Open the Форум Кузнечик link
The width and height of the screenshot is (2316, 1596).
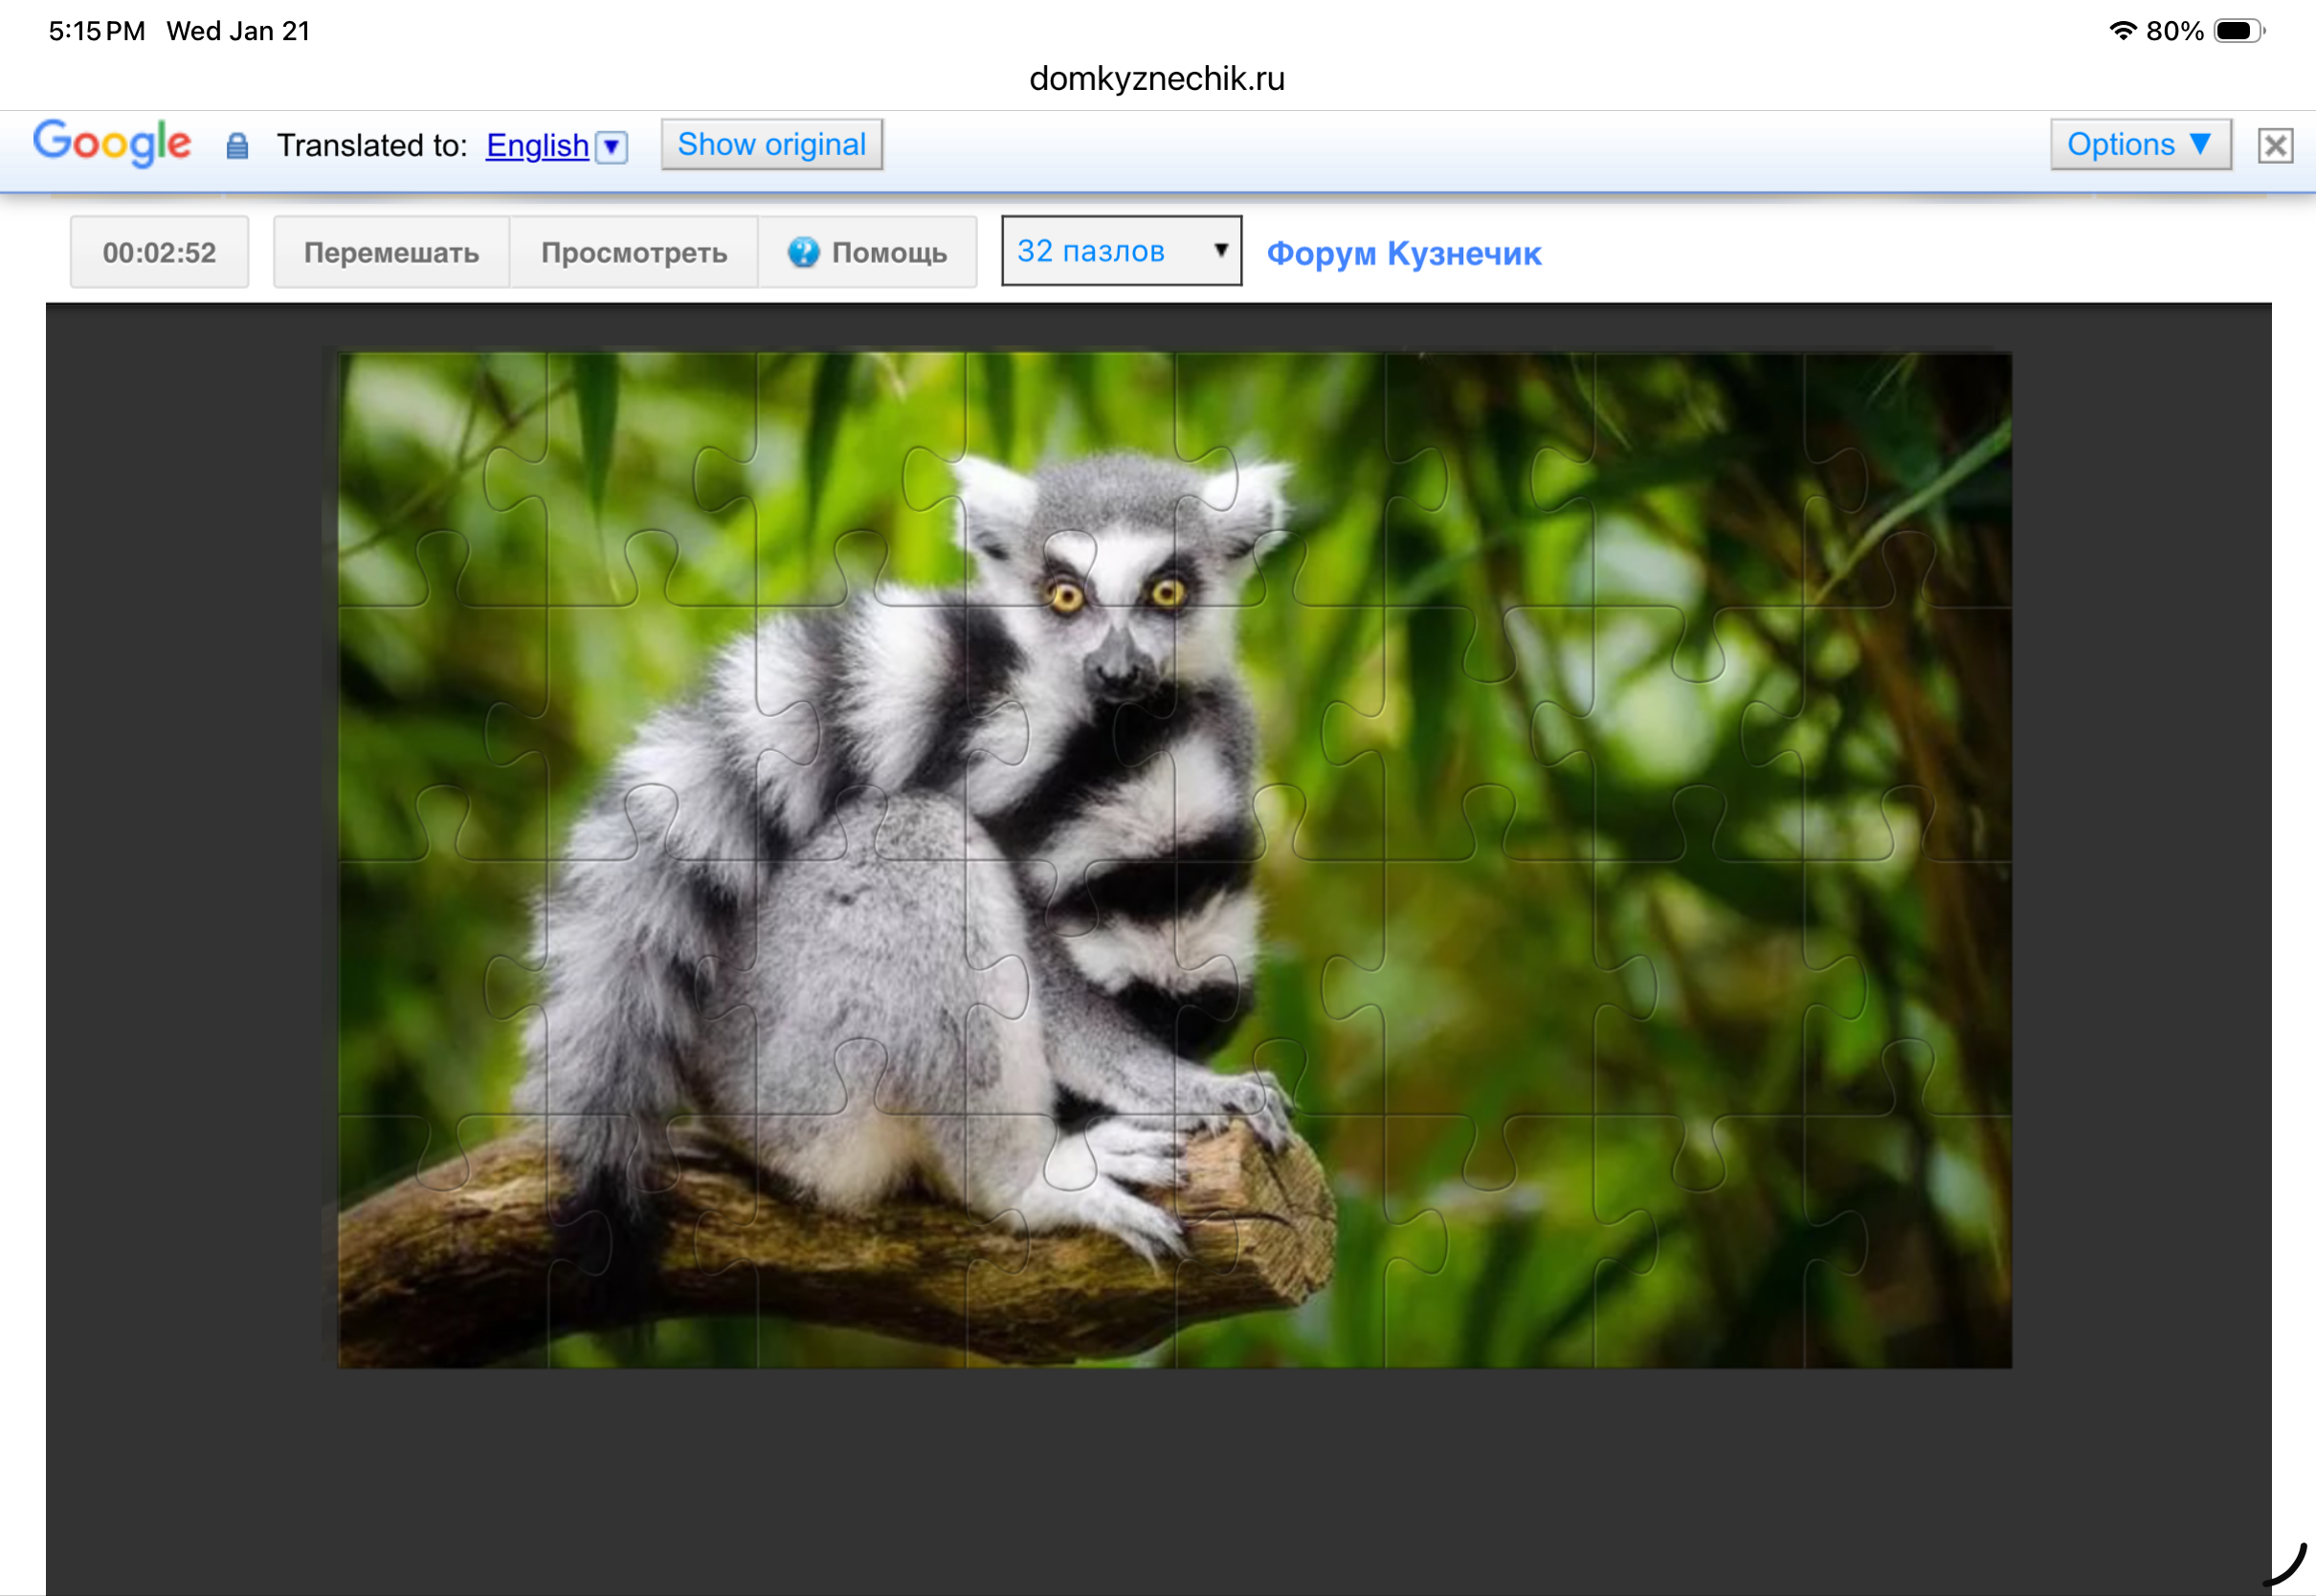pyautogui.click(x=1403, y=253)
